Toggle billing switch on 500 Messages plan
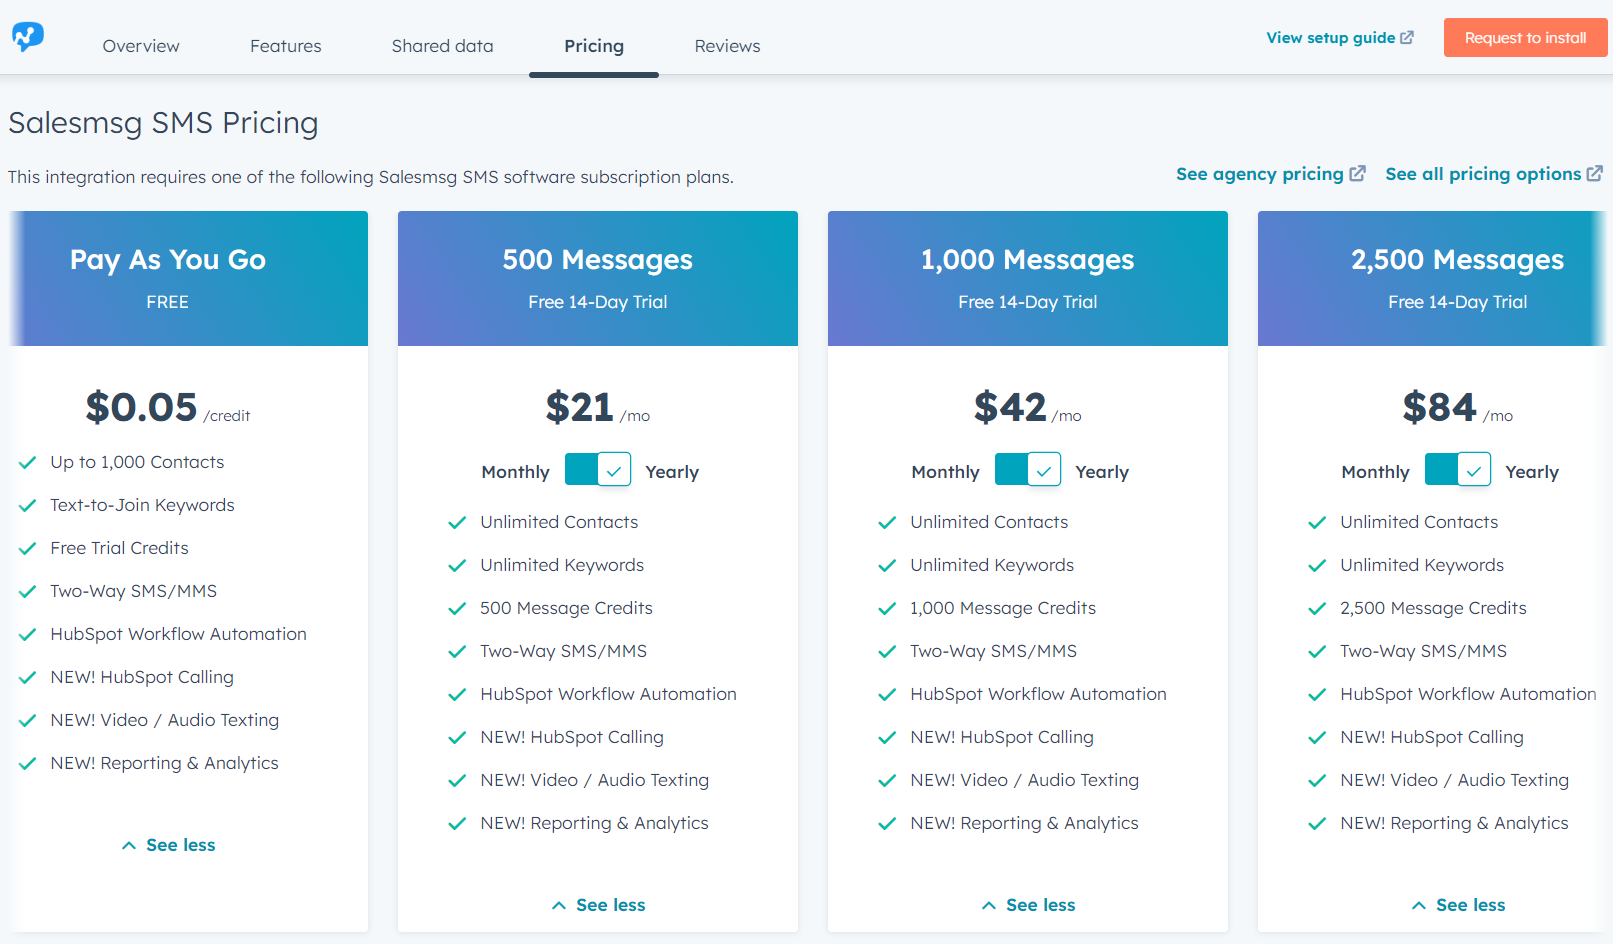 (598, 469)
